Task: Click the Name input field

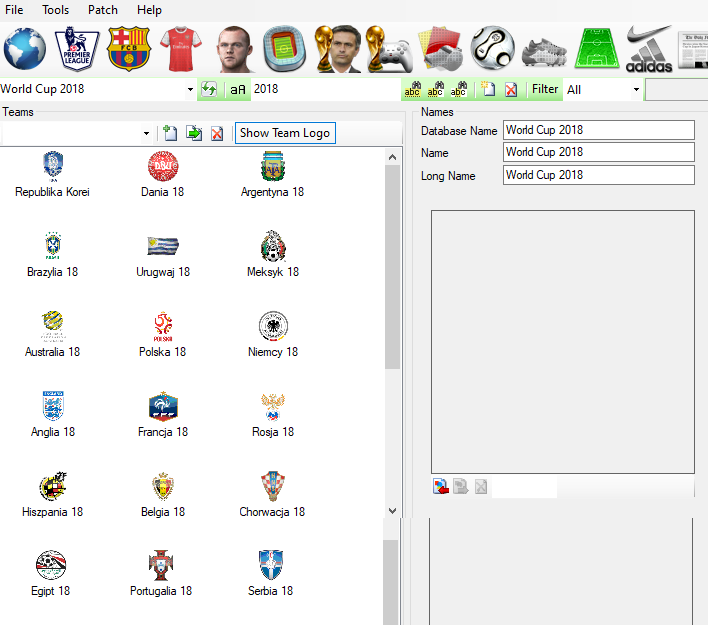Action: coord(599,152)
